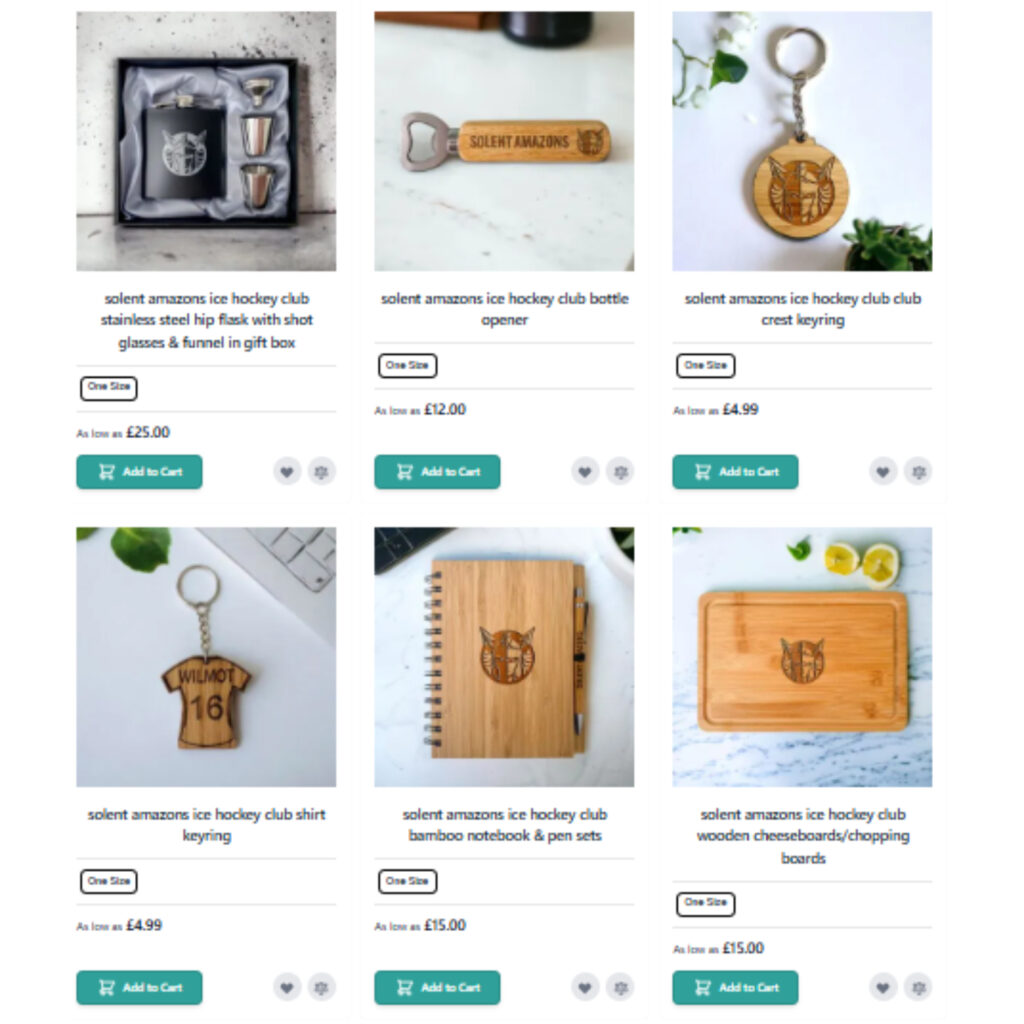
Task: Open the Wilmot 16 shirt keyring image
Action: point(206,657)
